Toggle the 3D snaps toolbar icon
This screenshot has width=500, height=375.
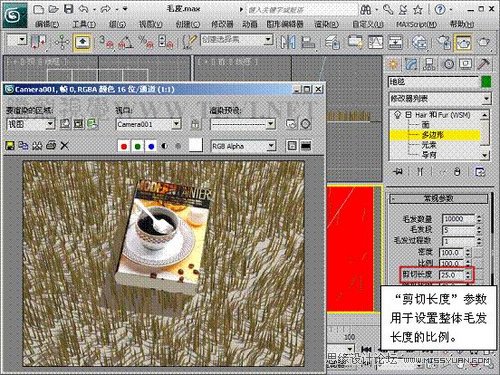(106, 42)
